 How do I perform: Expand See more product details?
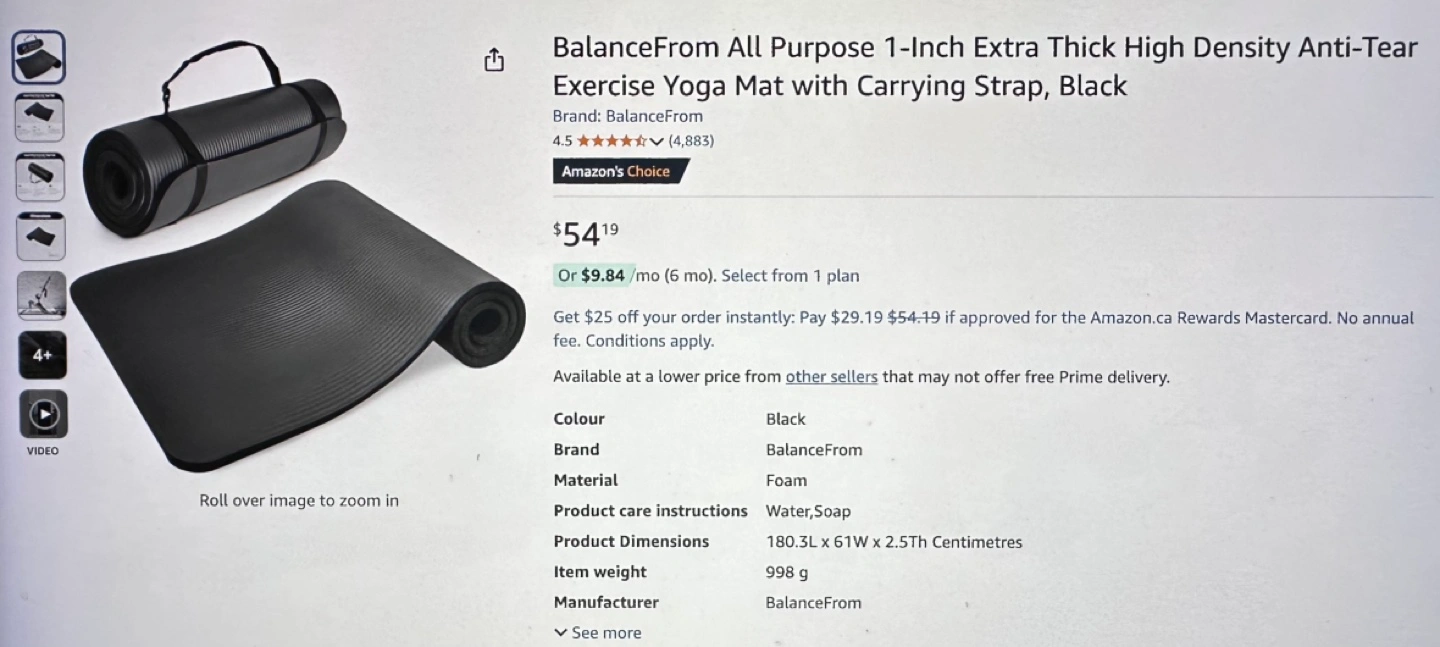[x=598, y=633]
